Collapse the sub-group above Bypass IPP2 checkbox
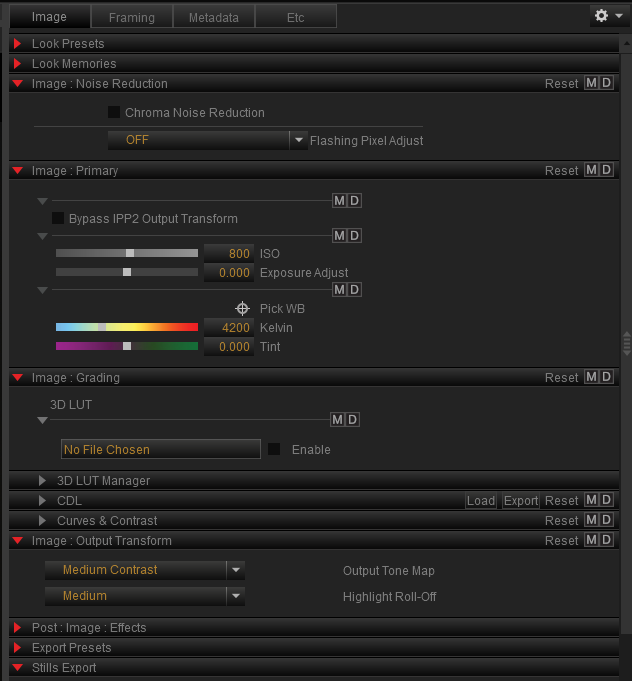The height and width of the screenshot is (681, 632). coord(42,201)
